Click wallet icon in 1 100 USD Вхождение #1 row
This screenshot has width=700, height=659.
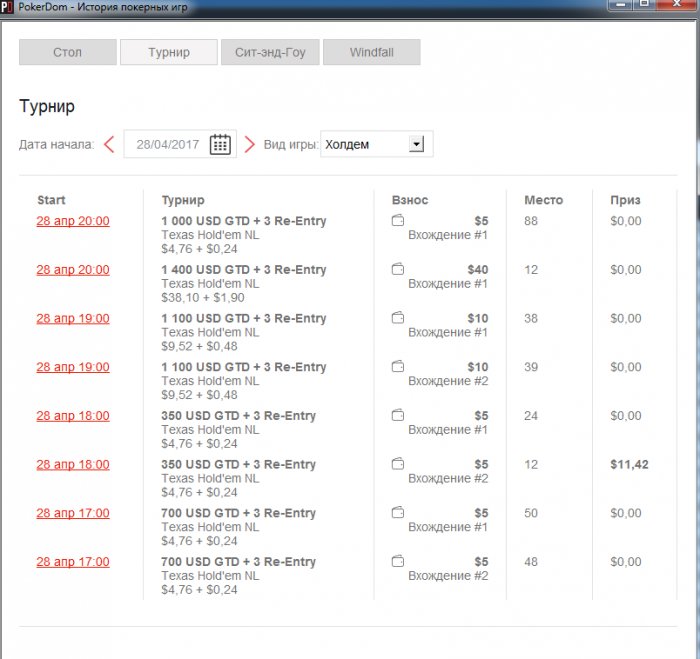coord(398,318)
